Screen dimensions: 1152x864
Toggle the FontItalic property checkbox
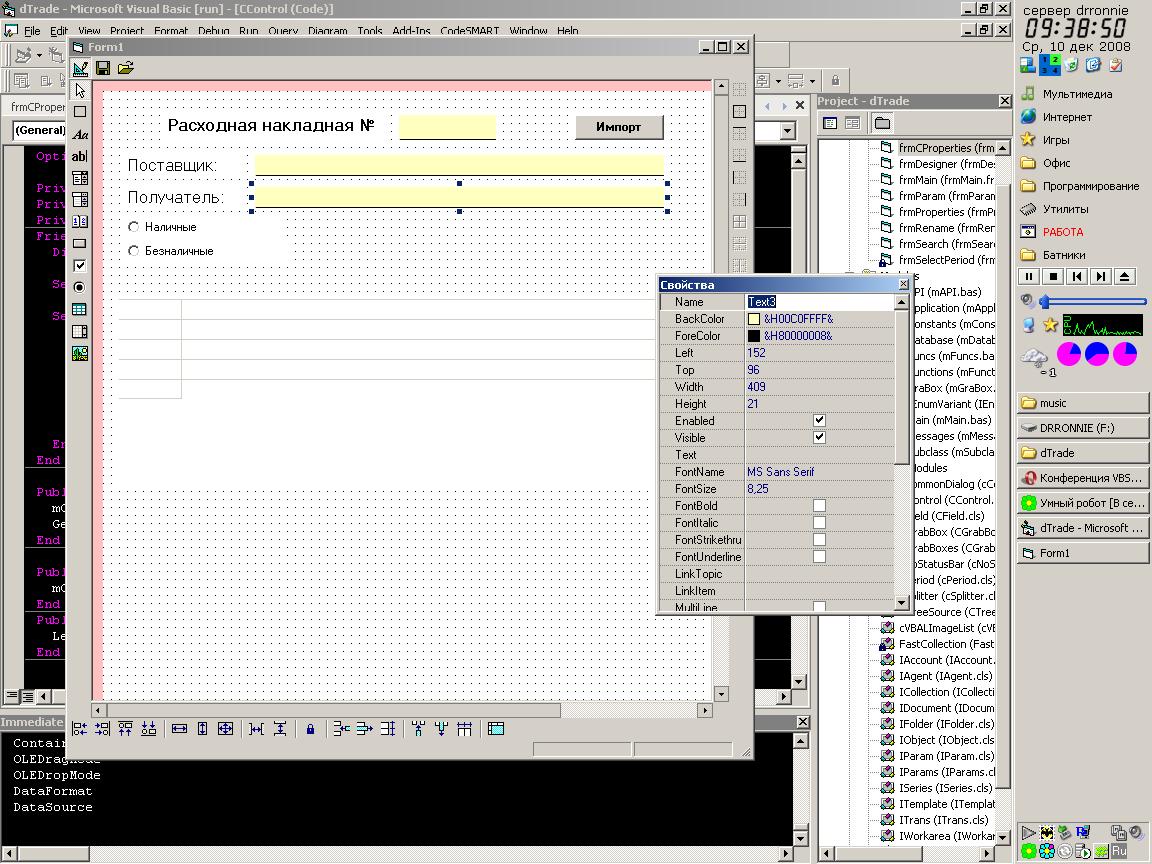click(x=819, y=522)
